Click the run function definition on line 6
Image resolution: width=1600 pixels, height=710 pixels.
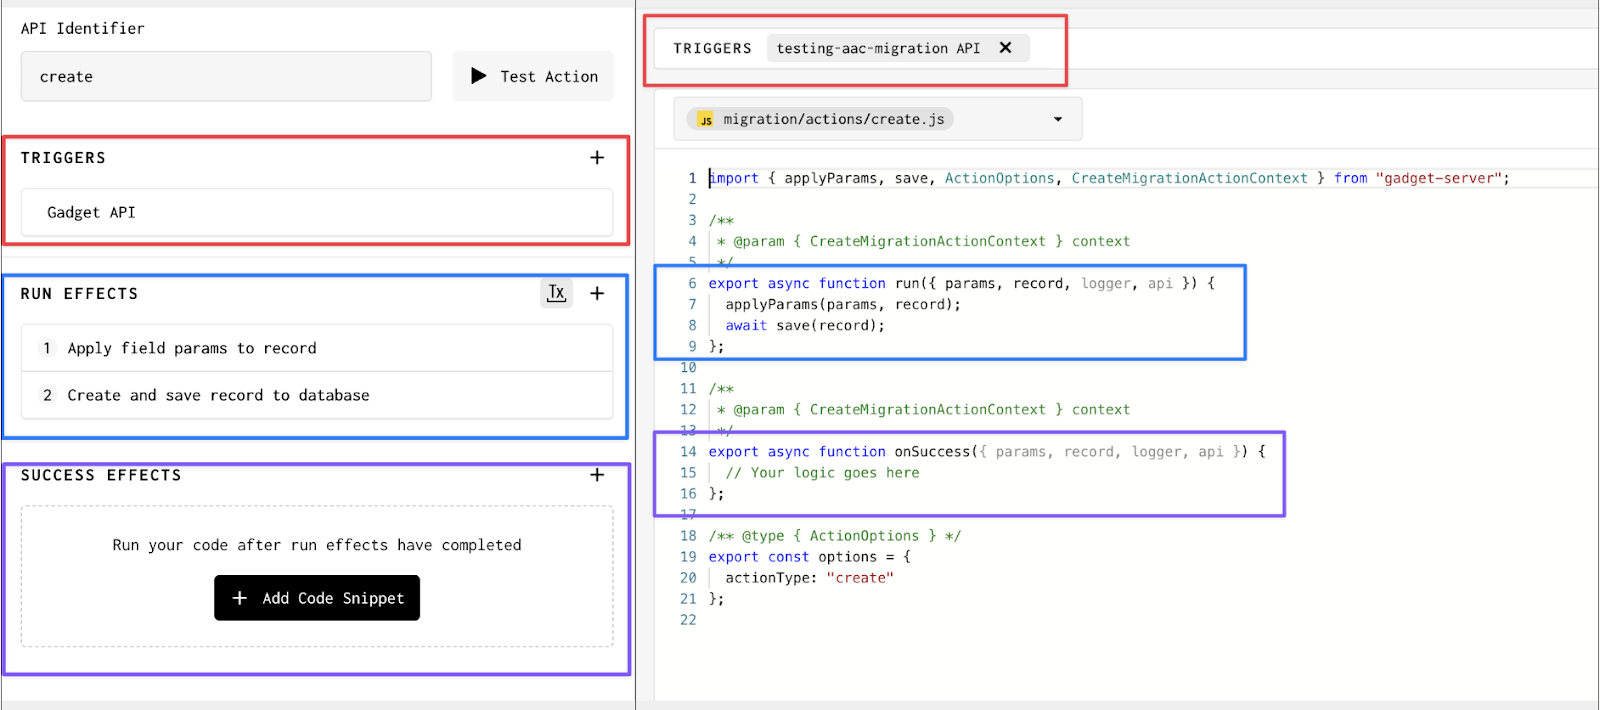tap(962, 283)
